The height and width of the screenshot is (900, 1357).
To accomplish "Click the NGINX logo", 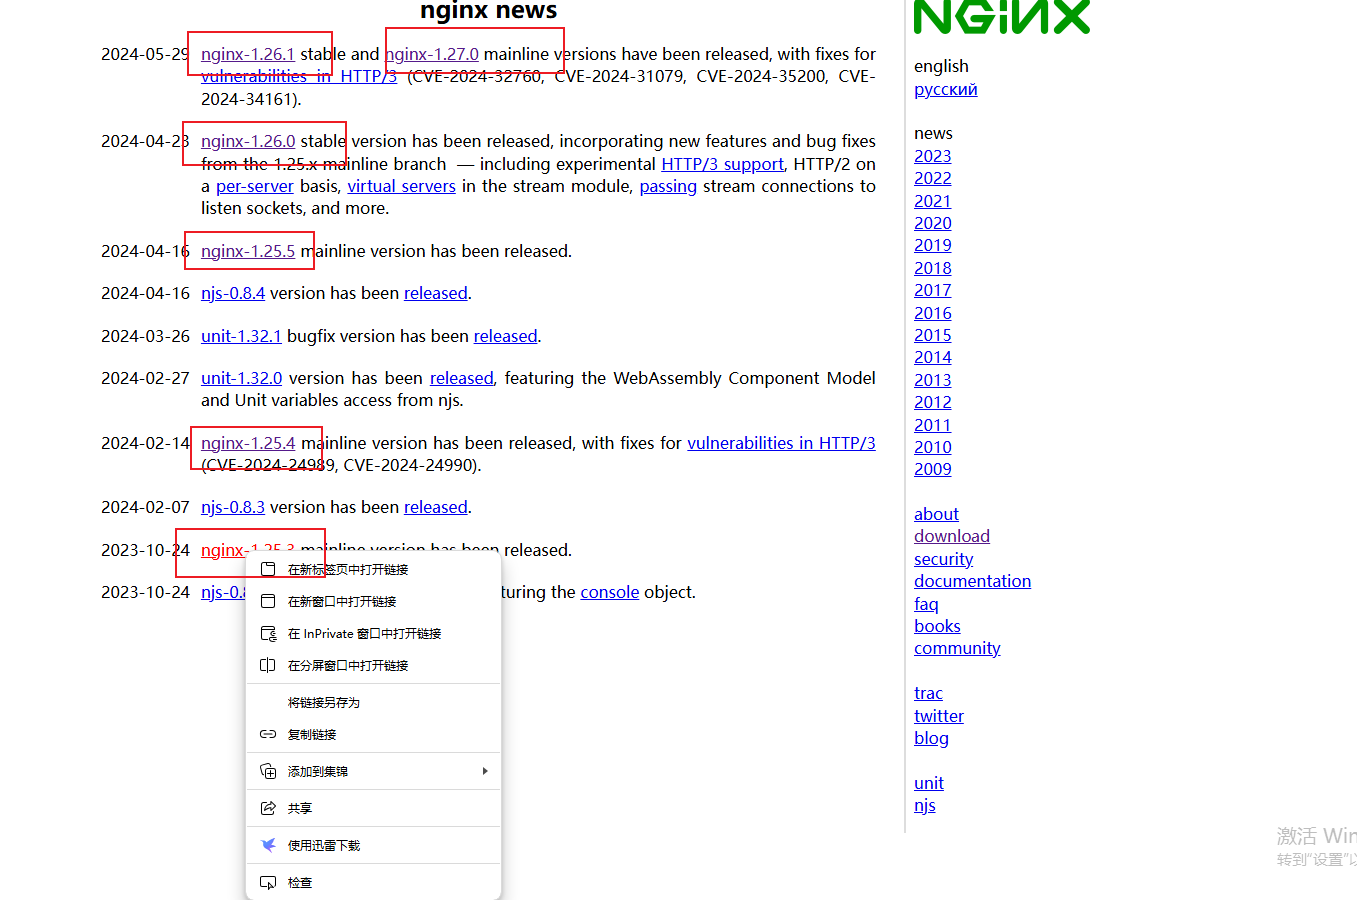I will [1001, 17].
